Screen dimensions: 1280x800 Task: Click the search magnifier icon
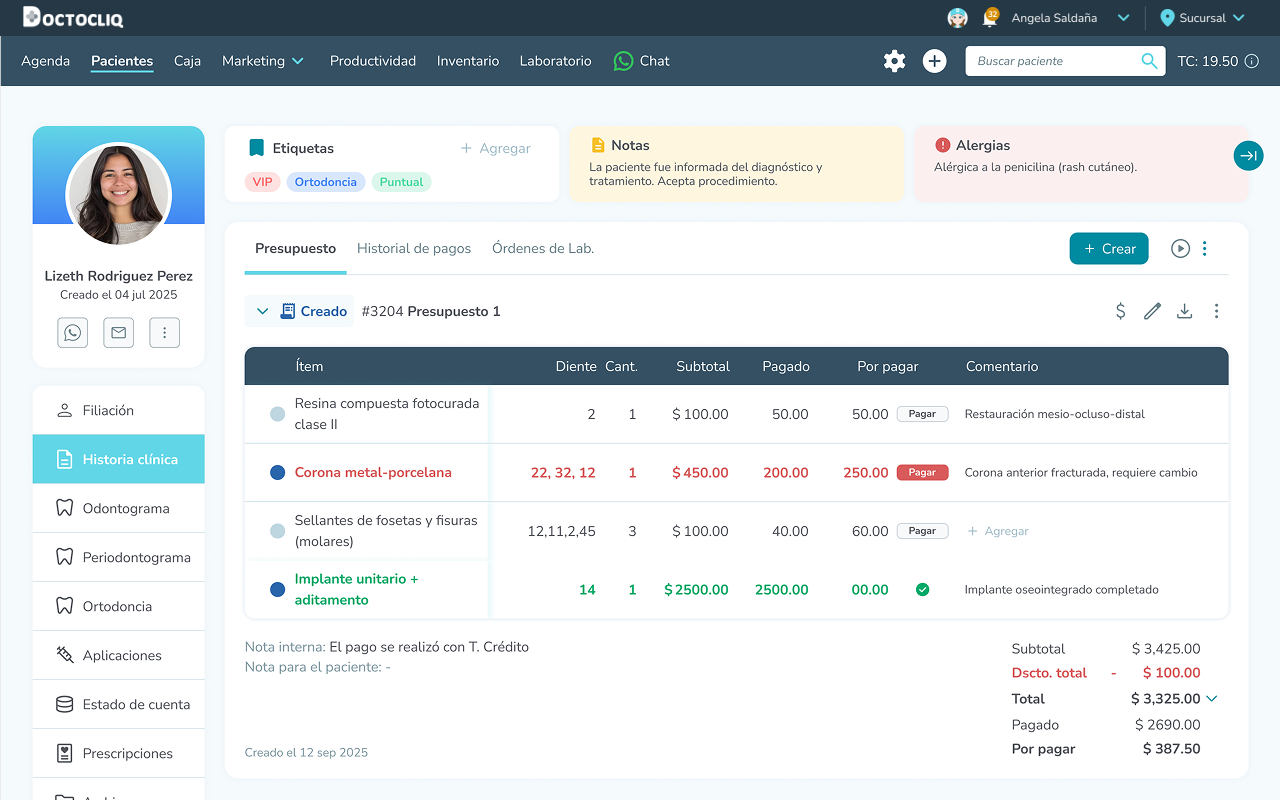pos(1149,61)
